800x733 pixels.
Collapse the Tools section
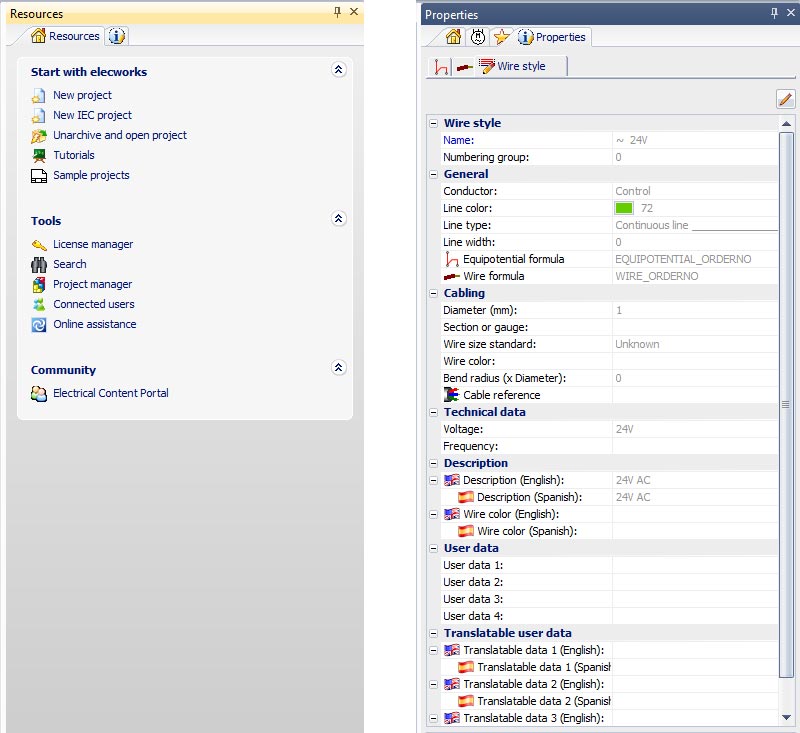pyautogui.click(x=338, y=218)
